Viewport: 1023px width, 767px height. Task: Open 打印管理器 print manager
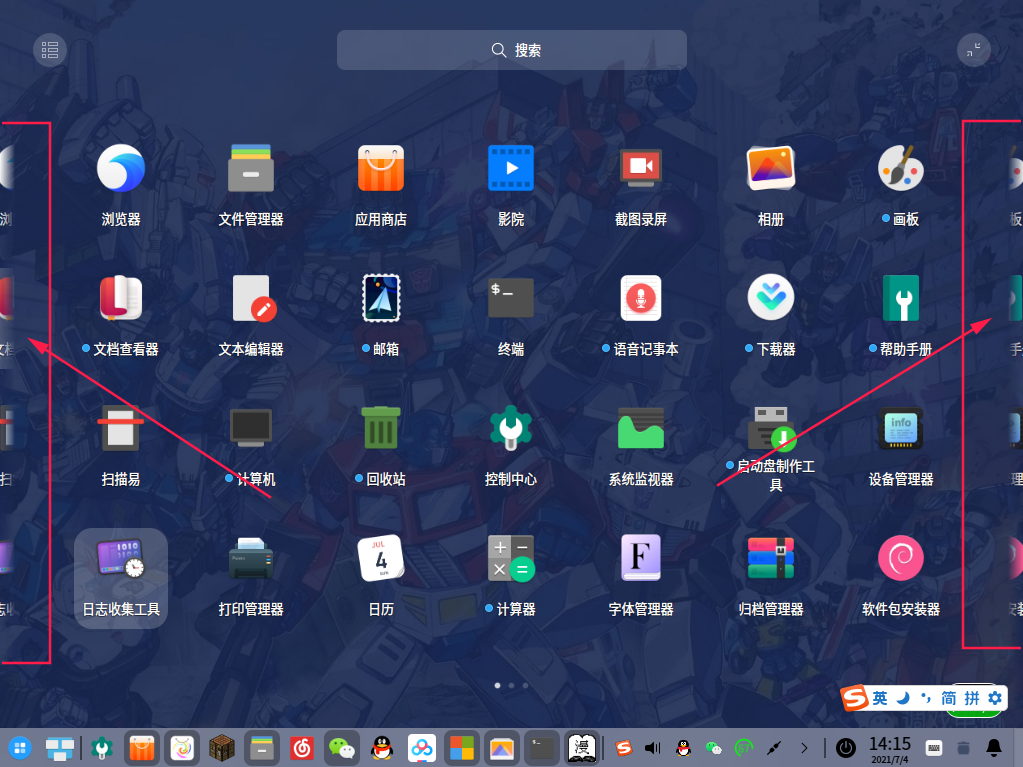(x=251, y=558)
